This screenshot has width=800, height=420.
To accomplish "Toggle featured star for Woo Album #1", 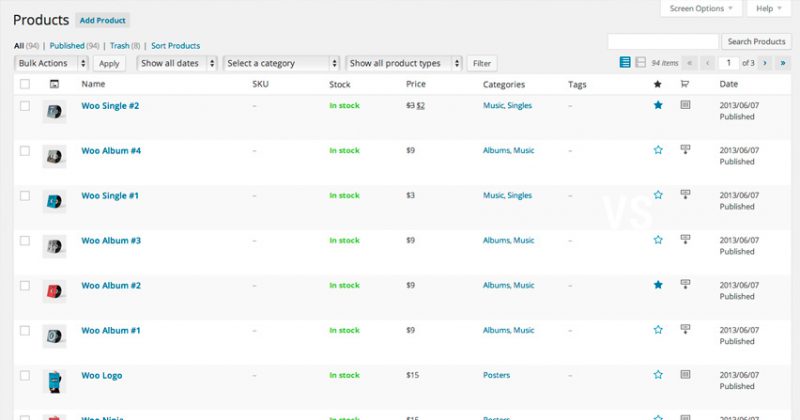I will [658, 330].
